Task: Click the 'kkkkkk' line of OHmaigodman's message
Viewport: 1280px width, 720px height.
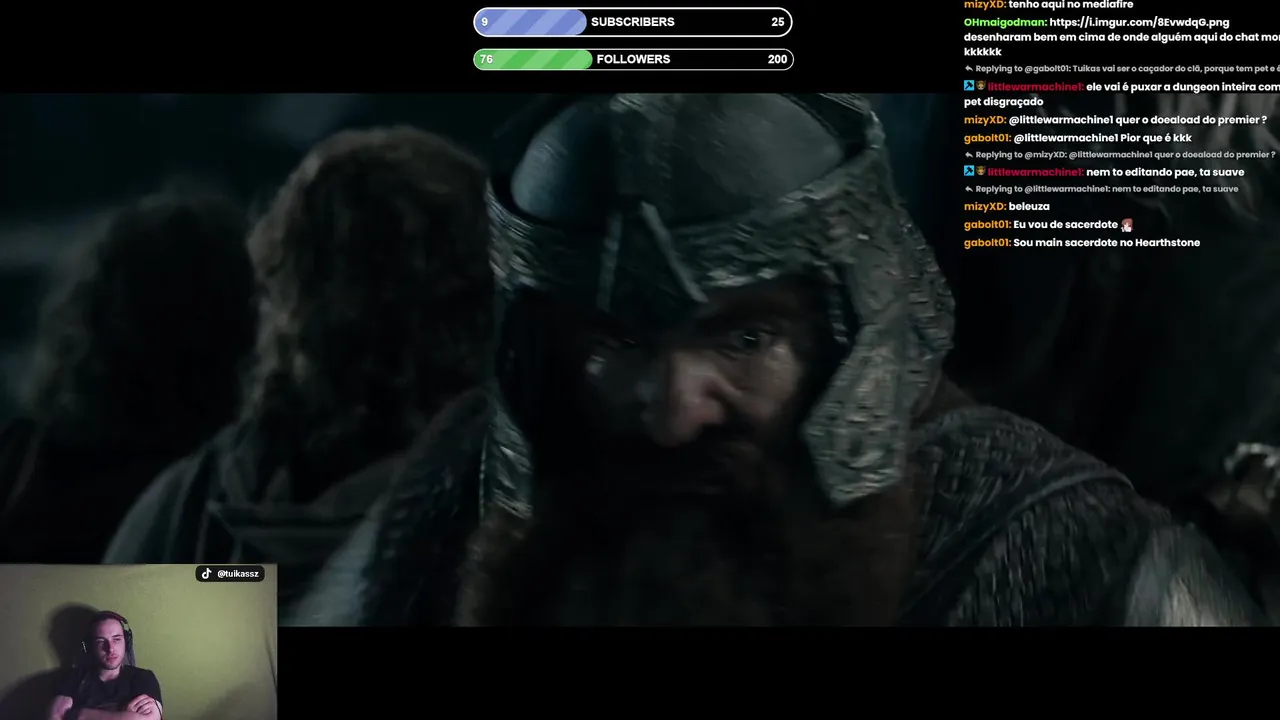Action: click(983, 52)
